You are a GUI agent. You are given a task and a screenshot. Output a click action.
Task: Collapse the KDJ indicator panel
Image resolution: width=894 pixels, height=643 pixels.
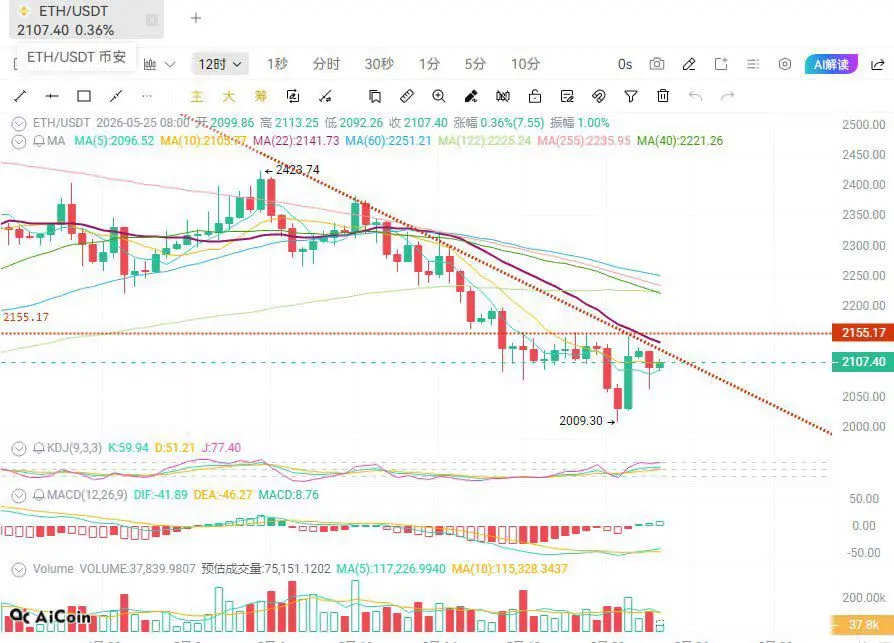point(19,448)
